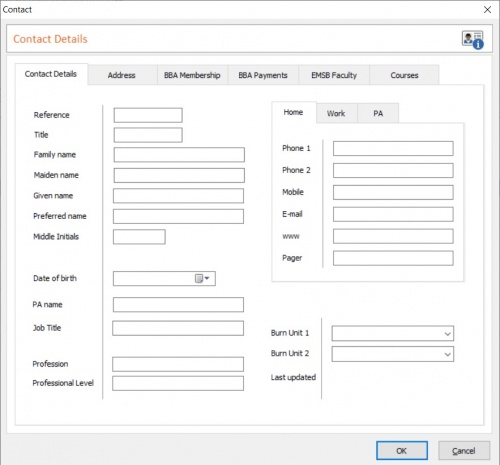Switch to the Contact Details tab

(x=51, y=74)
